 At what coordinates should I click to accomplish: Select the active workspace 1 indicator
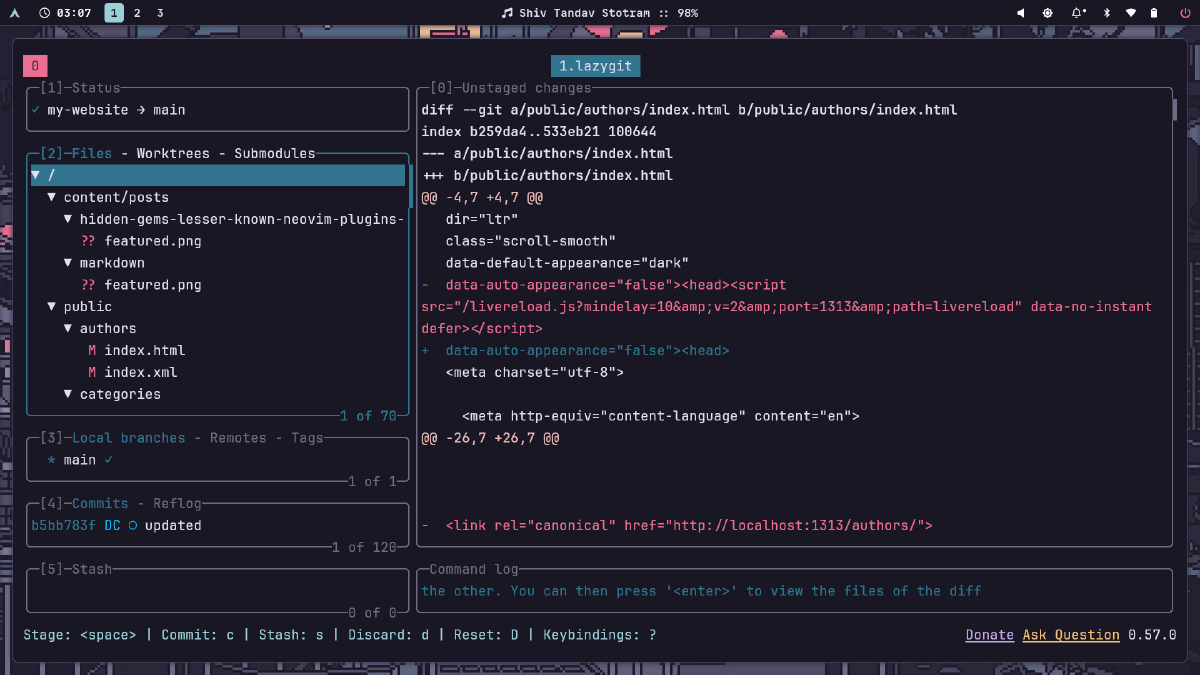point(114,13)
